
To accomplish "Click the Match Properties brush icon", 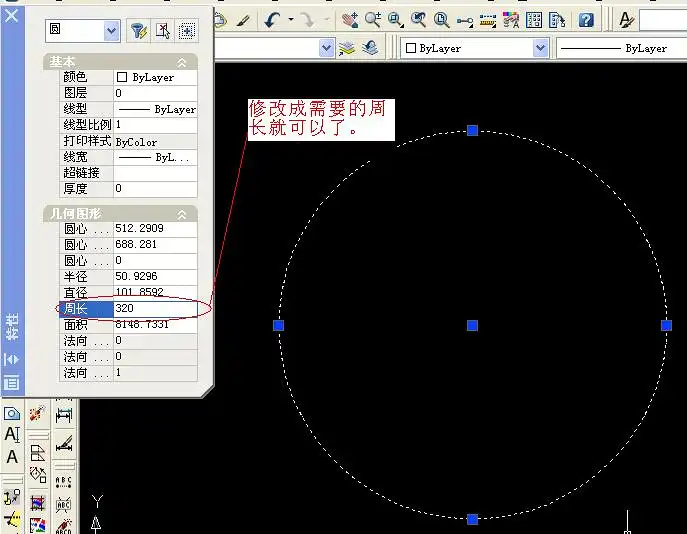I will 243,21.
